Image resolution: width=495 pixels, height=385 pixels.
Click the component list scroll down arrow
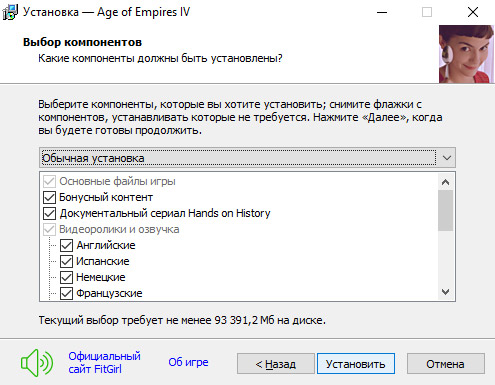click(x=445, y=292)
